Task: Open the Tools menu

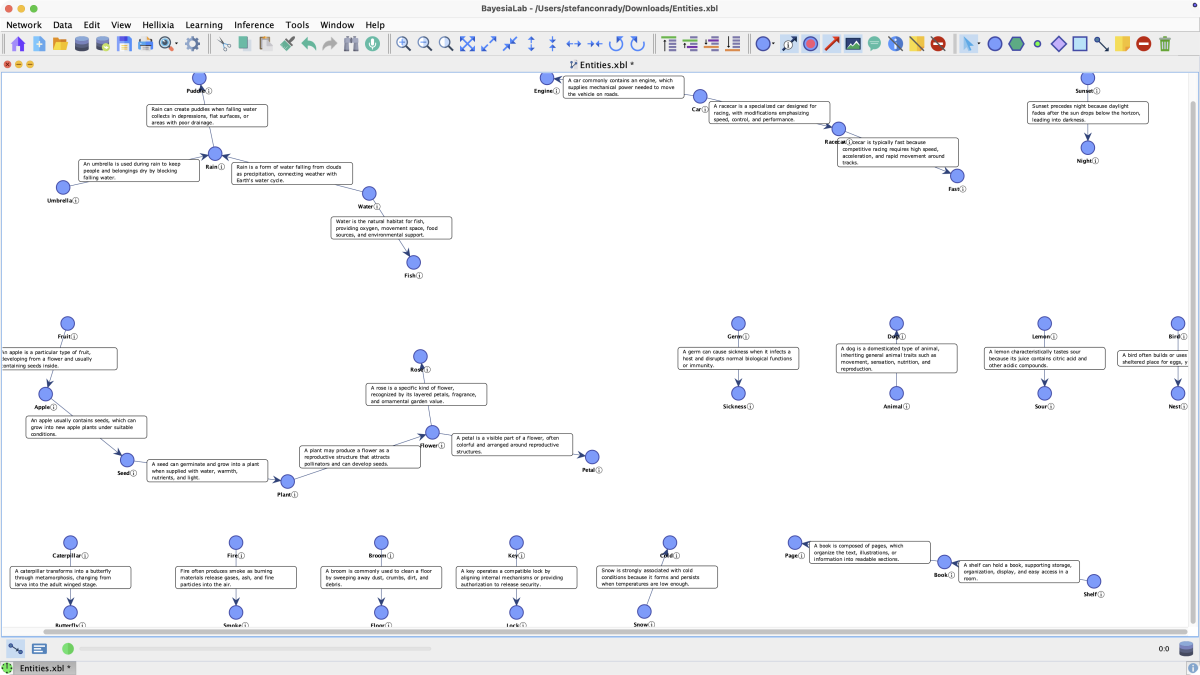Action: 297,24
